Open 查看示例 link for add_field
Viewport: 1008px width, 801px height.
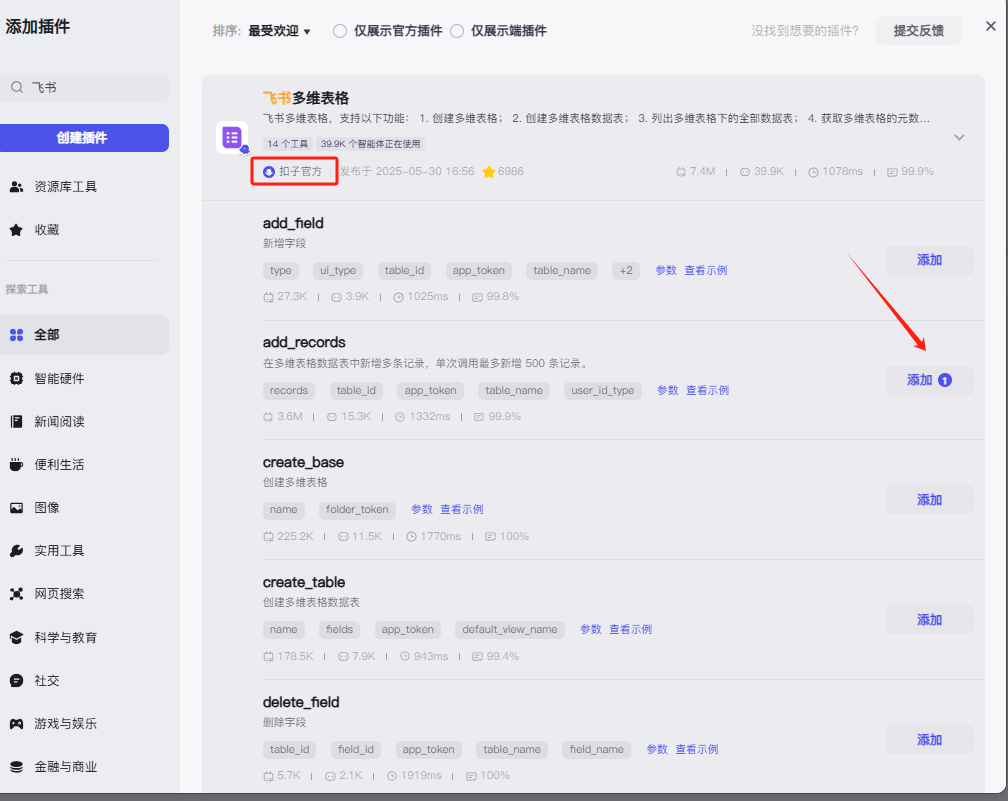[706, 271]
